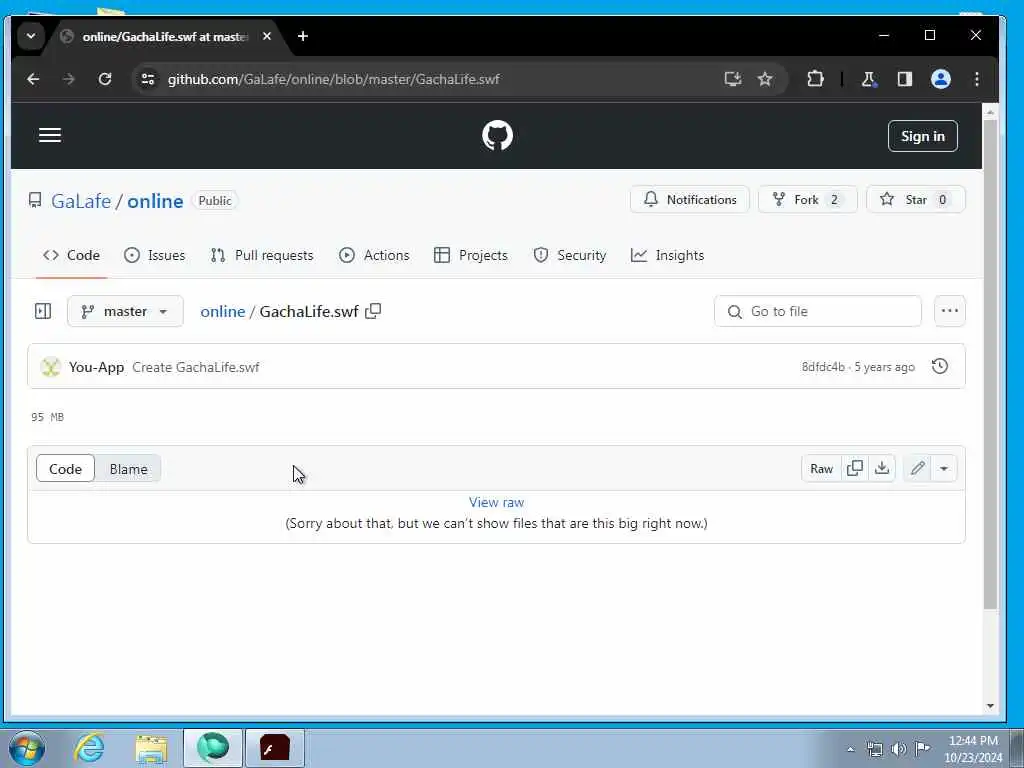Select the Code view toggle
The height and width of the screenshot is (768, 1024).
[x=65, y=469]
